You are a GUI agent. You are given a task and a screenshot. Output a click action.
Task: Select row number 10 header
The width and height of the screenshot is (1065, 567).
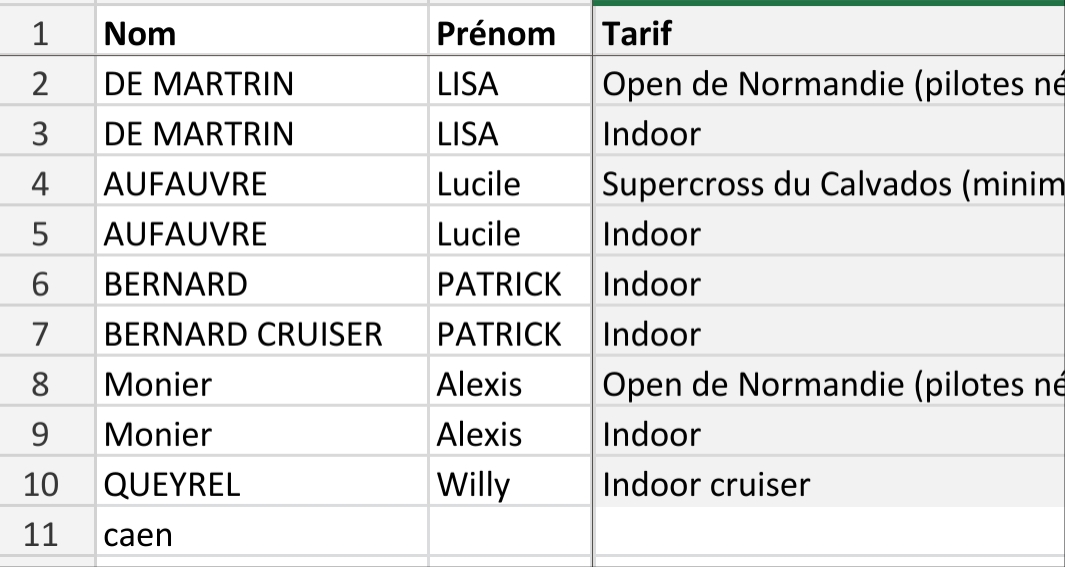tap(40, 485)
